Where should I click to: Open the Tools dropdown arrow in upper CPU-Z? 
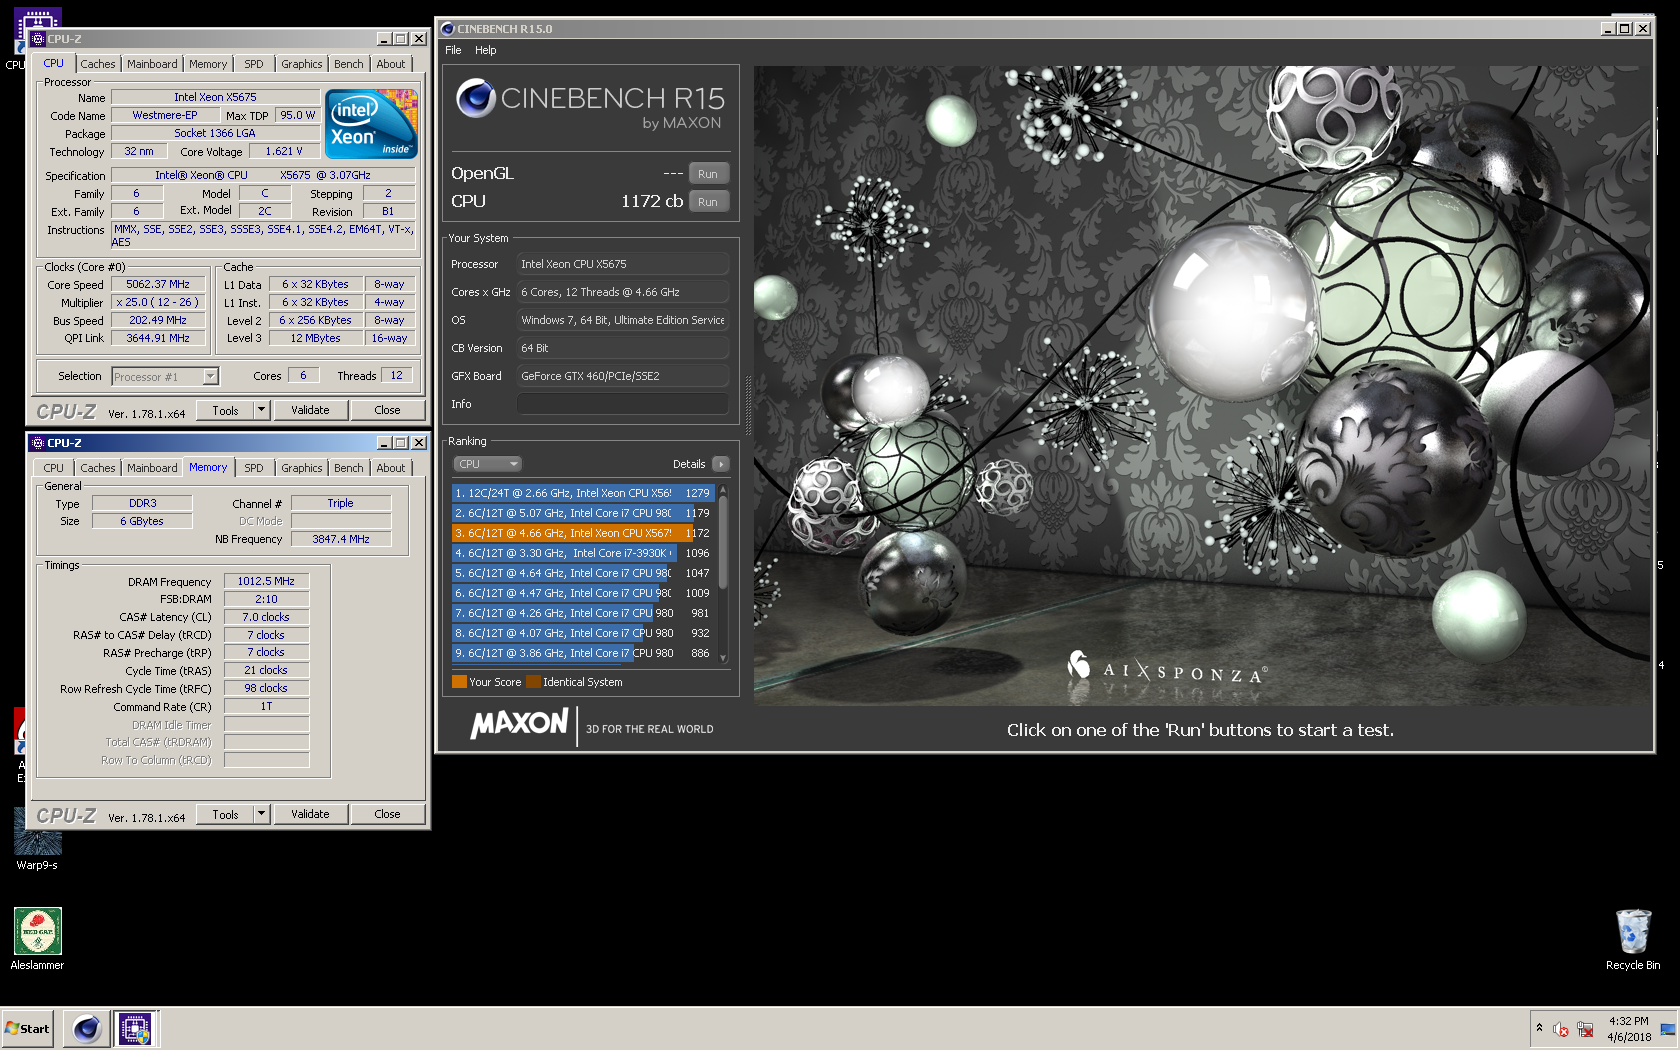(261, 410)
